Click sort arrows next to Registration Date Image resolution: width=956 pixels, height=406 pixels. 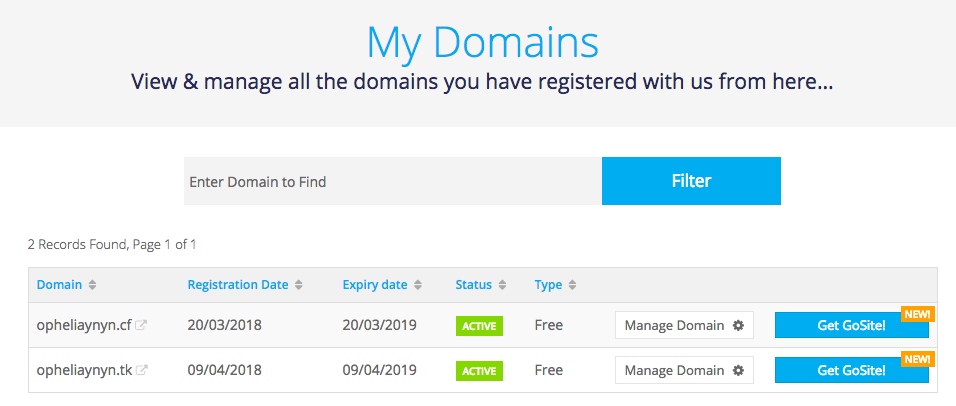[x=299, y=285]
